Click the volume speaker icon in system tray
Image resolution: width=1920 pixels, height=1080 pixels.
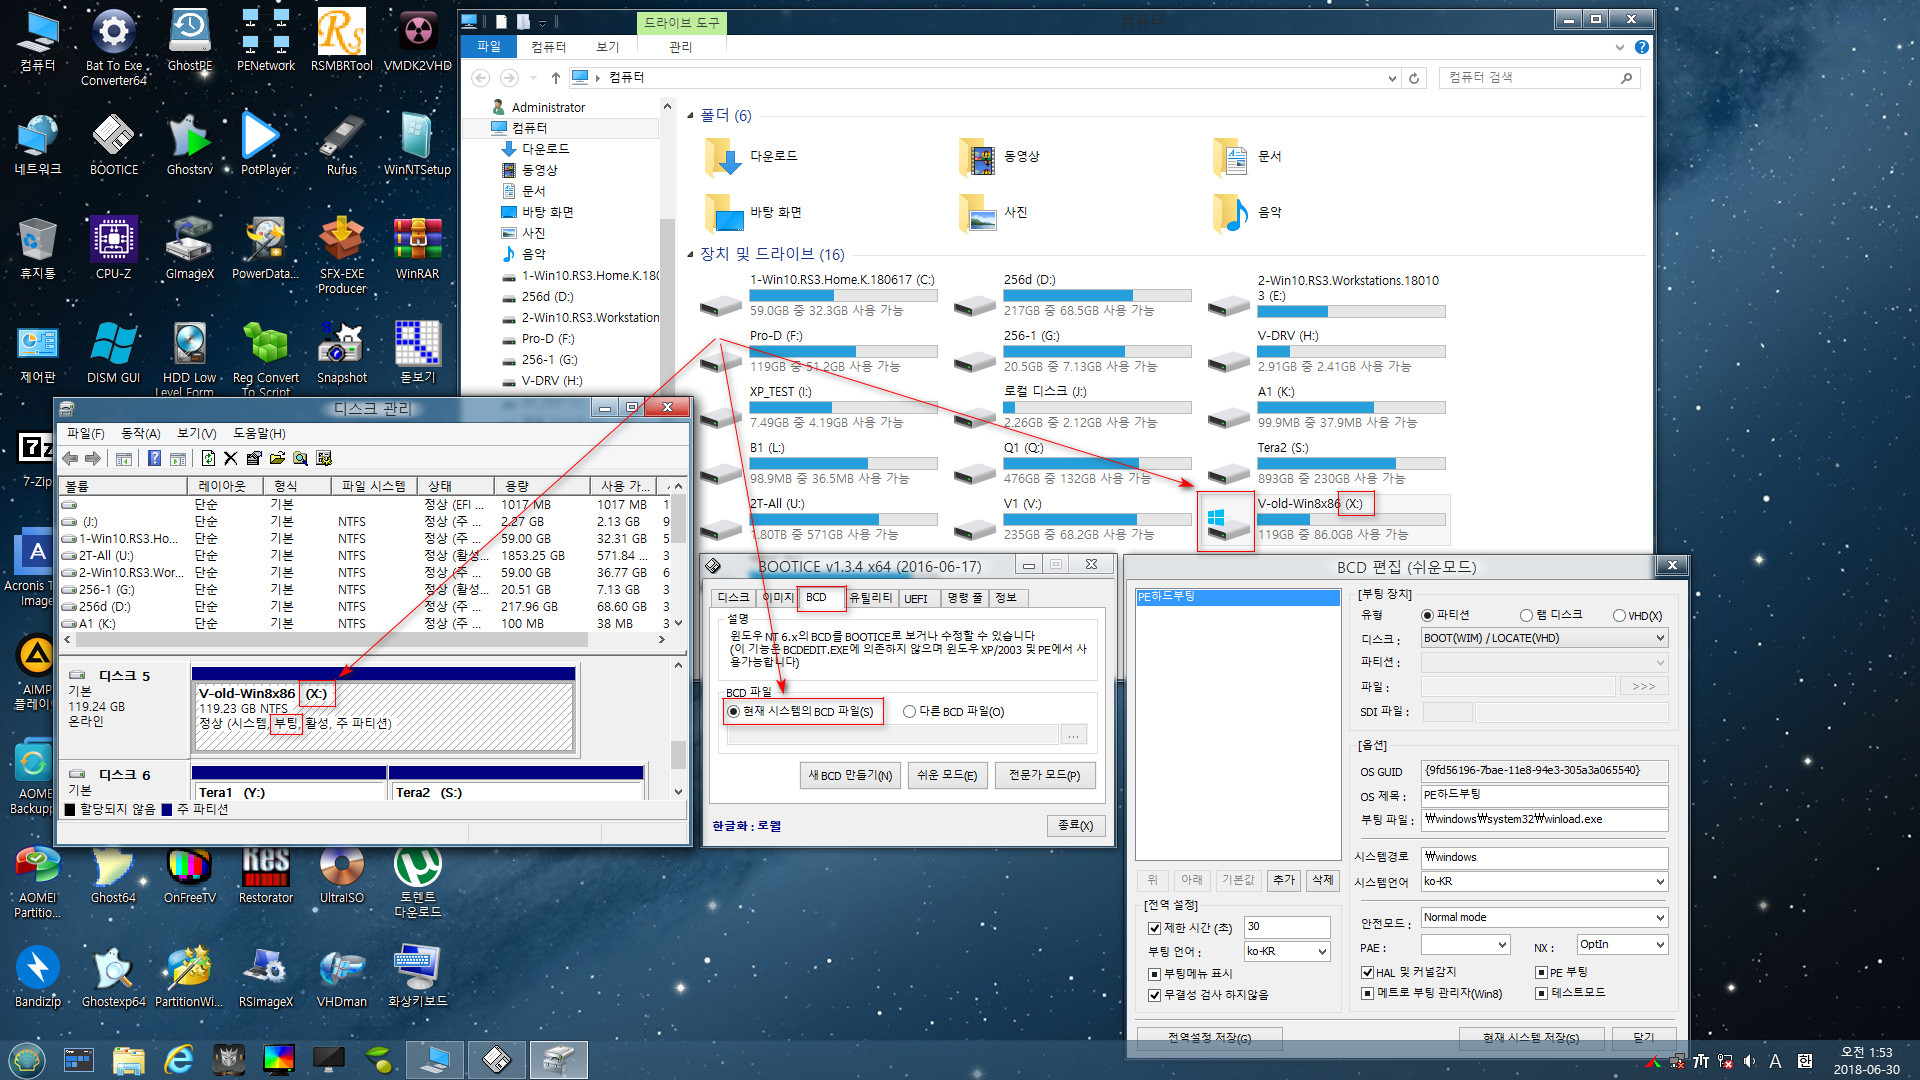click(x=1749, y=1061)
